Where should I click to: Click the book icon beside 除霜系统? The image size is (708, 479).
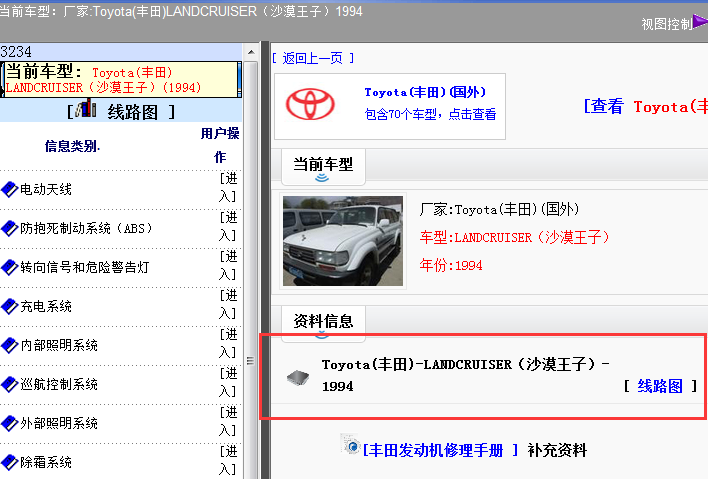pyautogui.click(x=9, y=462)
